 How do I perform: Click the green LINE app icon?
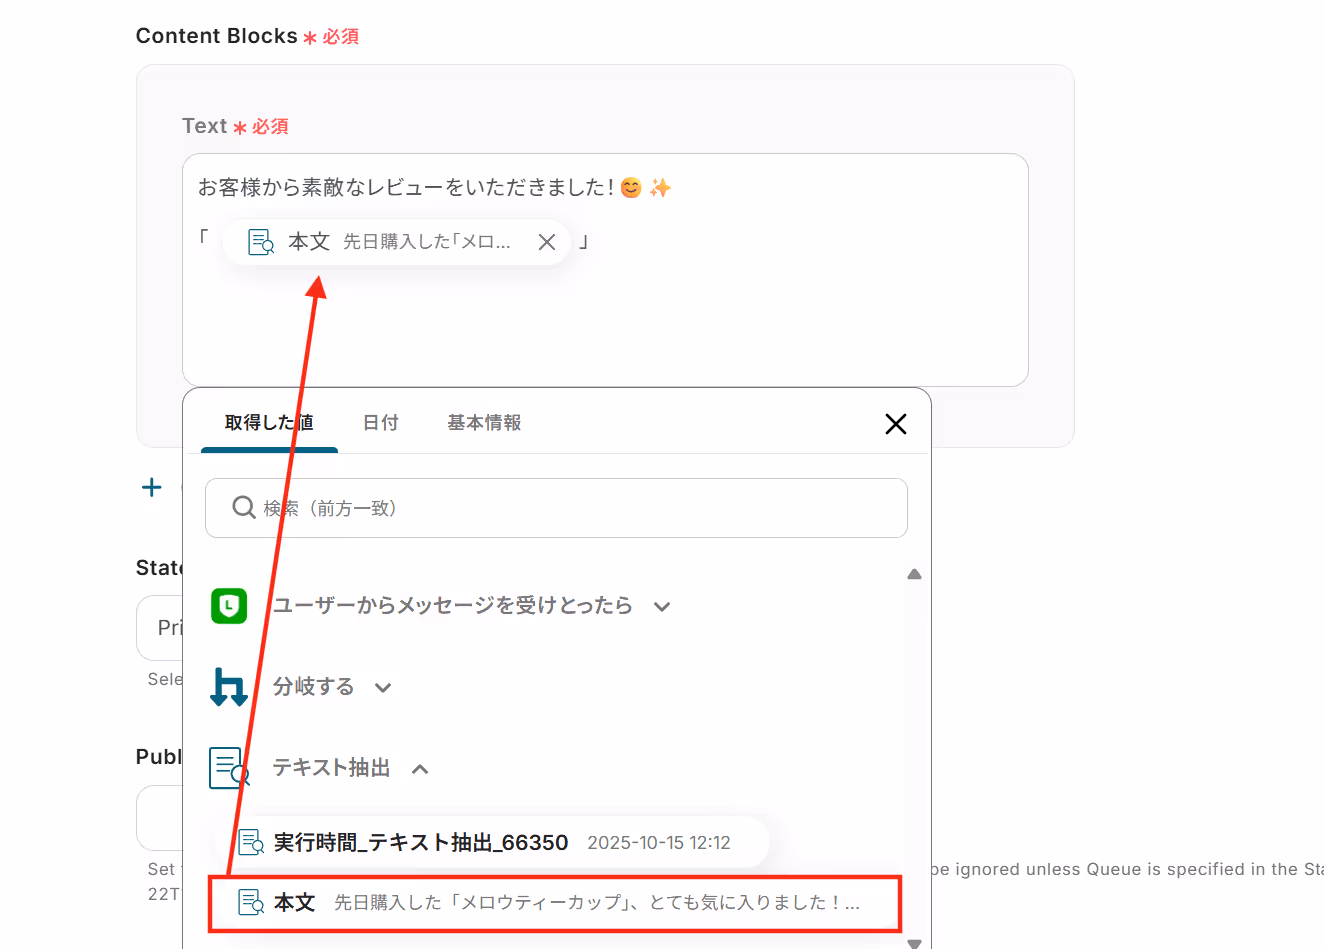coord(229,605)
